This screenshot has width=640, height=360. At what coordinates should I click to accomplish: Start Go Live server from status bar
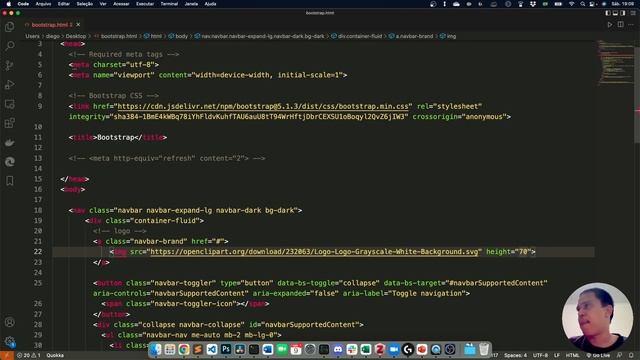coord(598,356)
